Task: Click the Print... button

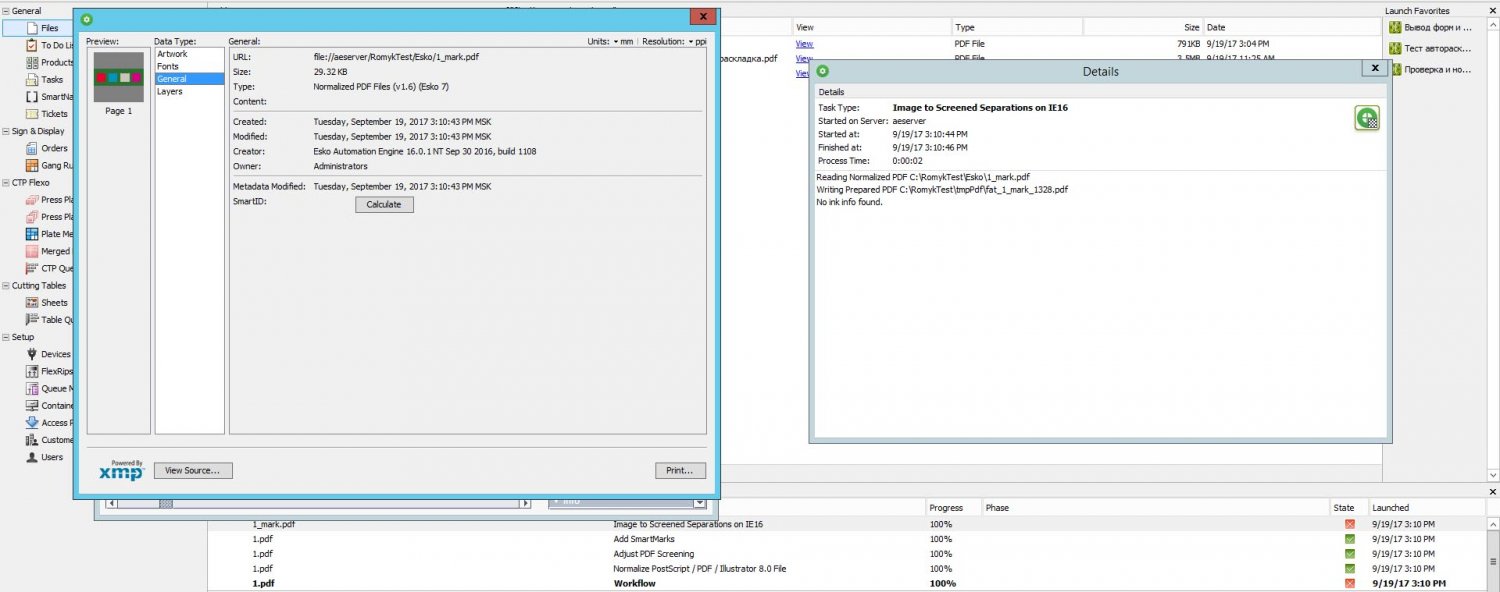Action: point(680,471)
